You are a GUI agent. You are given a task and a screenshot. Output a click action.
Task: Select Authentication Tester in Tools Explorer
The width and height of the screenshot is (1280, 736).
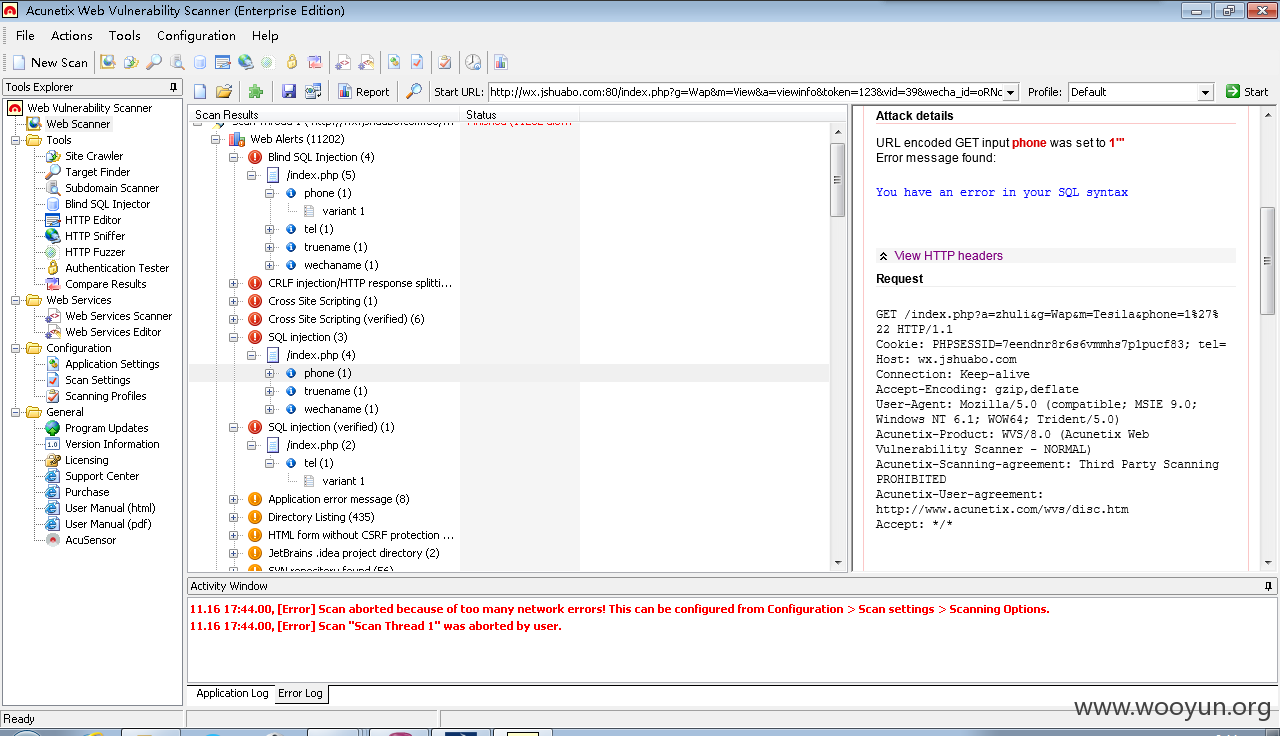(x=117, y=268)
